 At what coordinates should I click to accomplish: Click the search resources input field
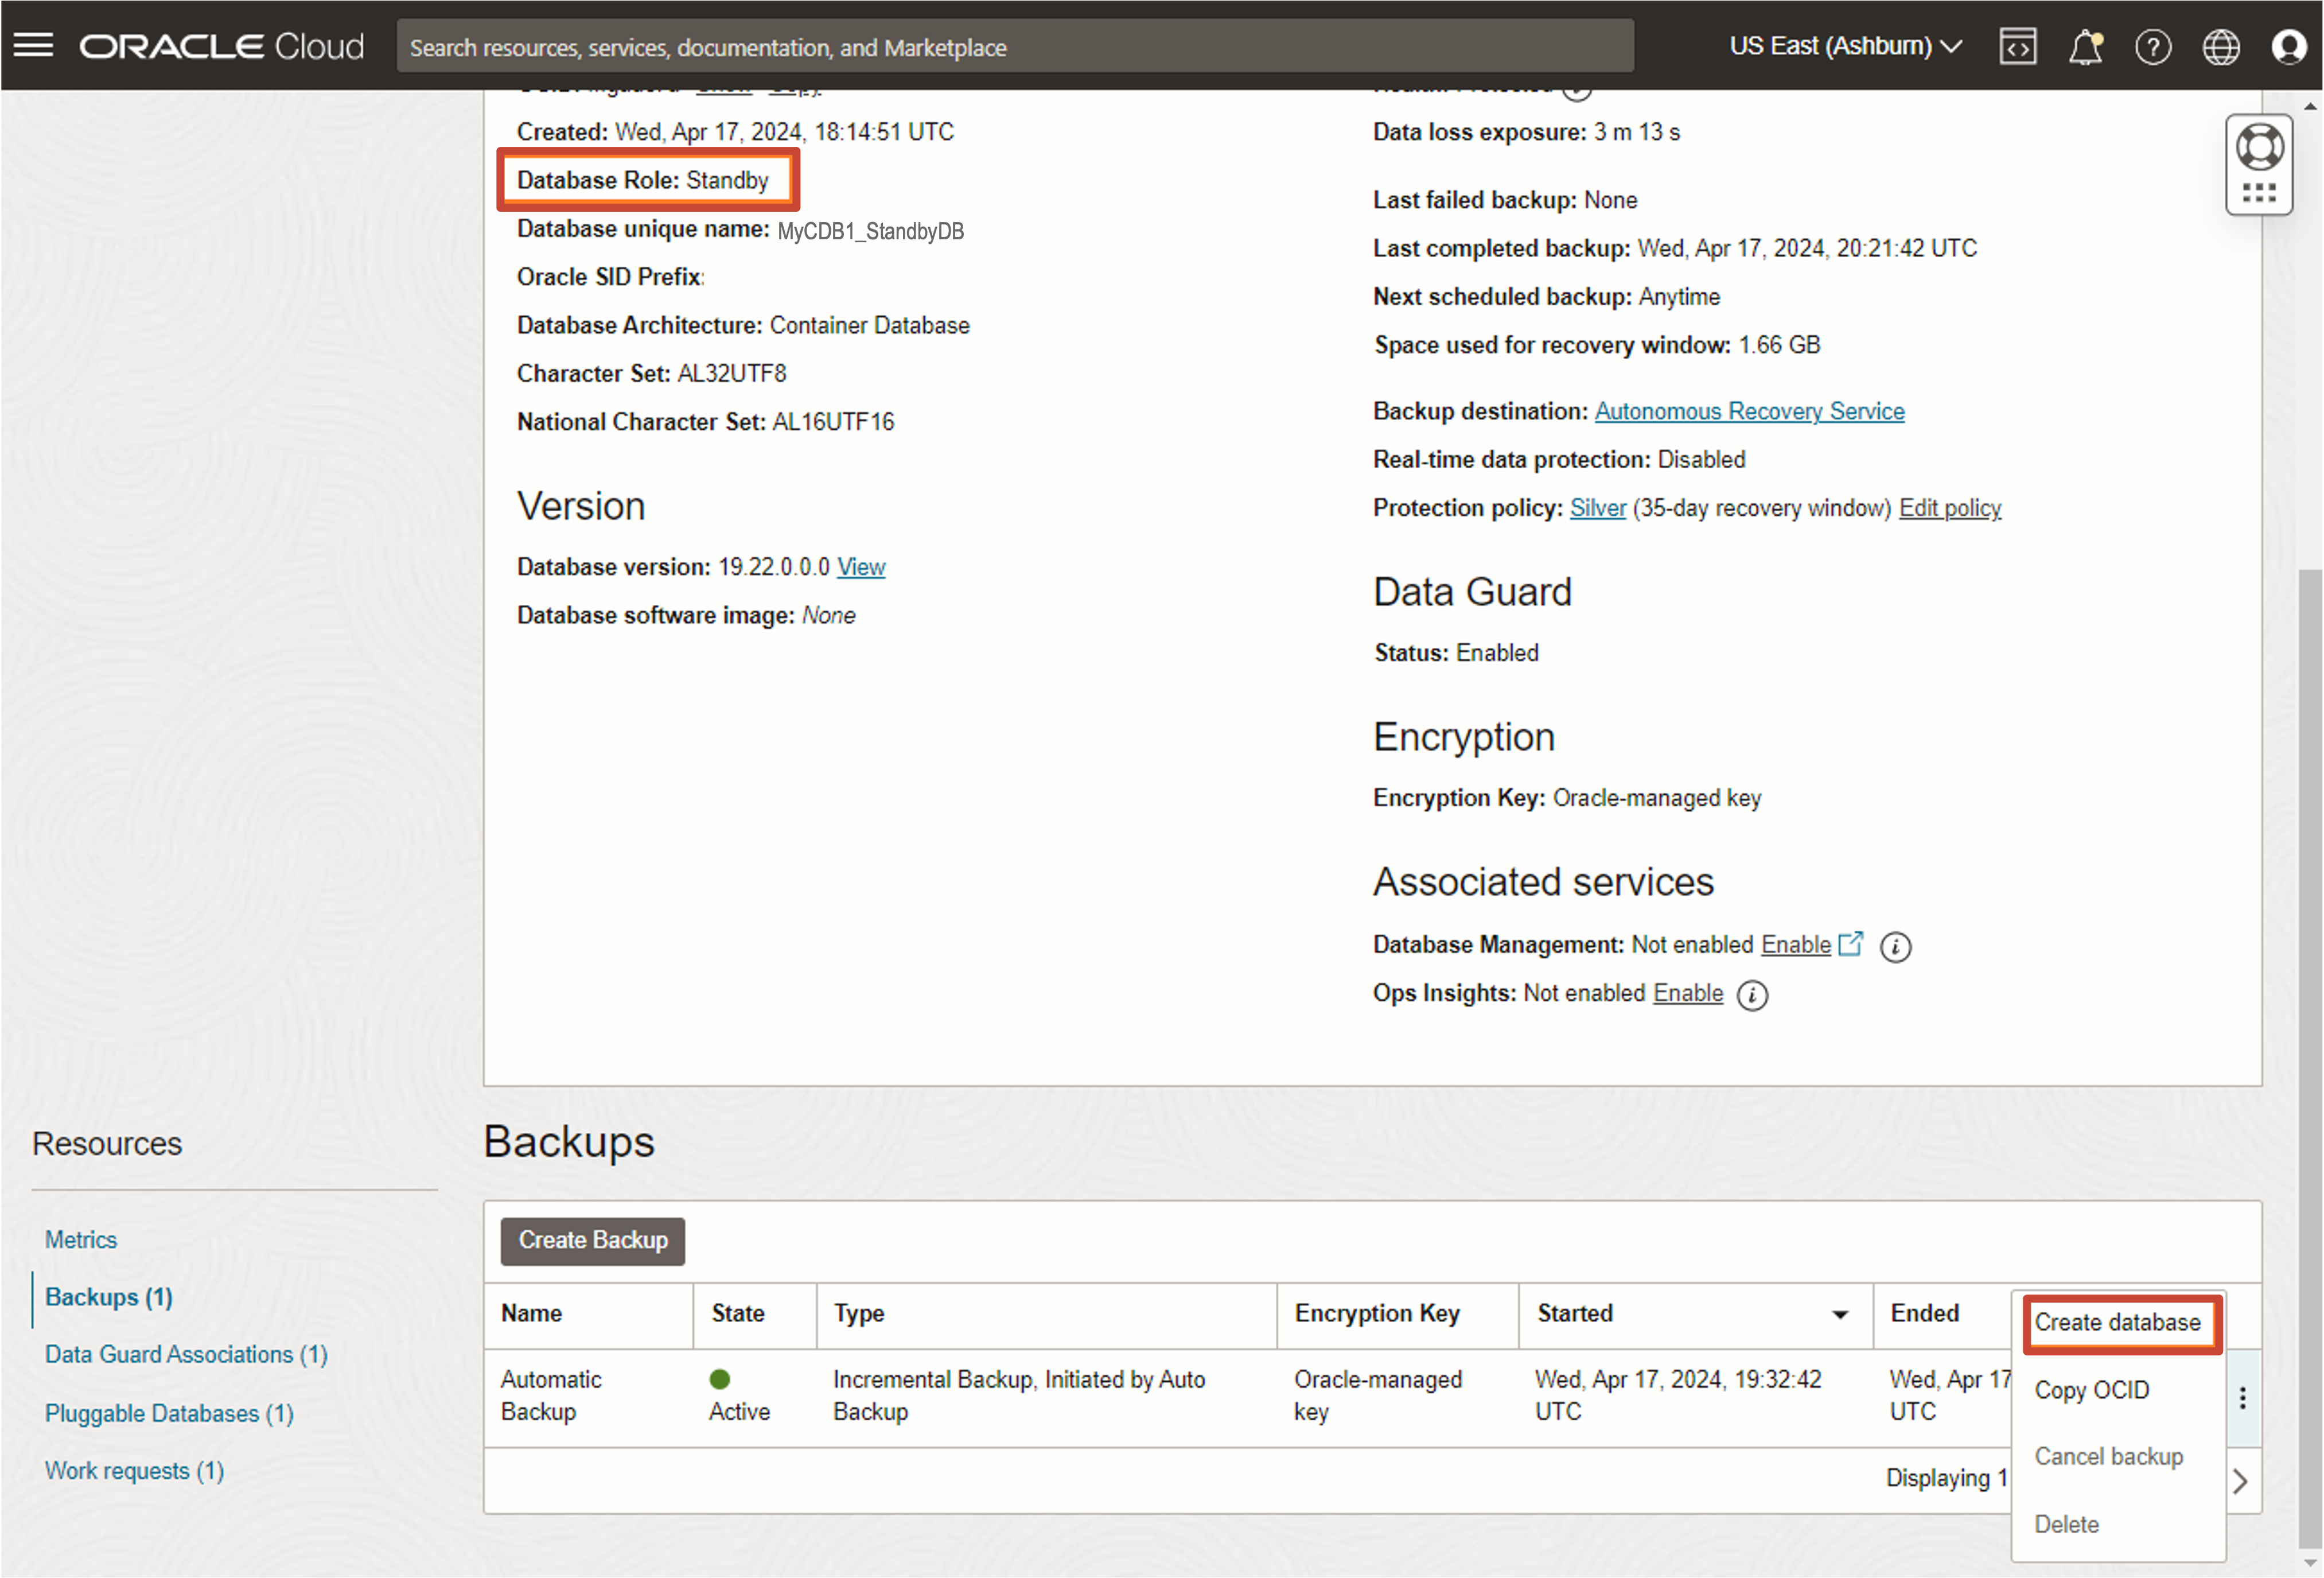click(x=1015, y=46)
